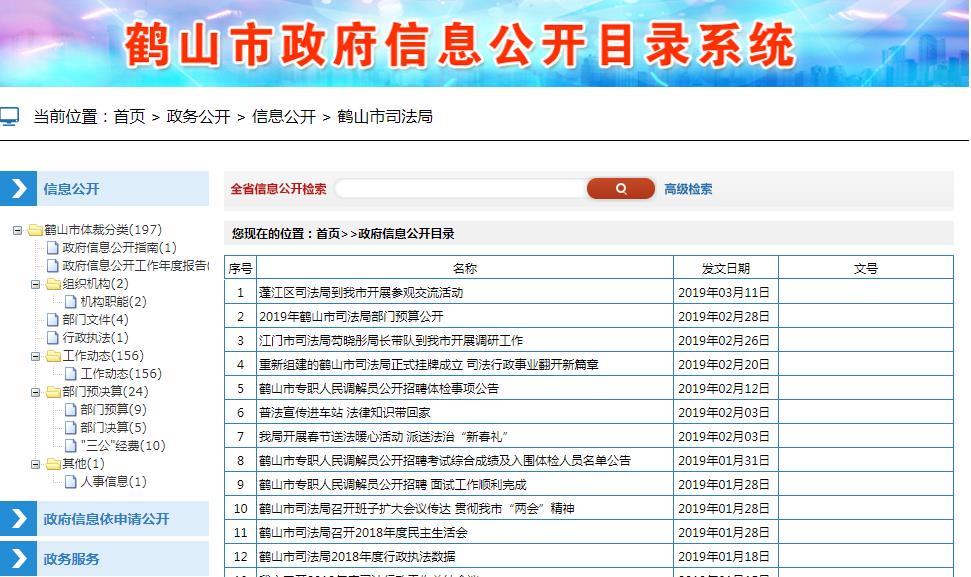Screen dimensions: 971x577
Task: Collapse the 鹤山市体裁分类 root tree node
Action: (17, 230)
